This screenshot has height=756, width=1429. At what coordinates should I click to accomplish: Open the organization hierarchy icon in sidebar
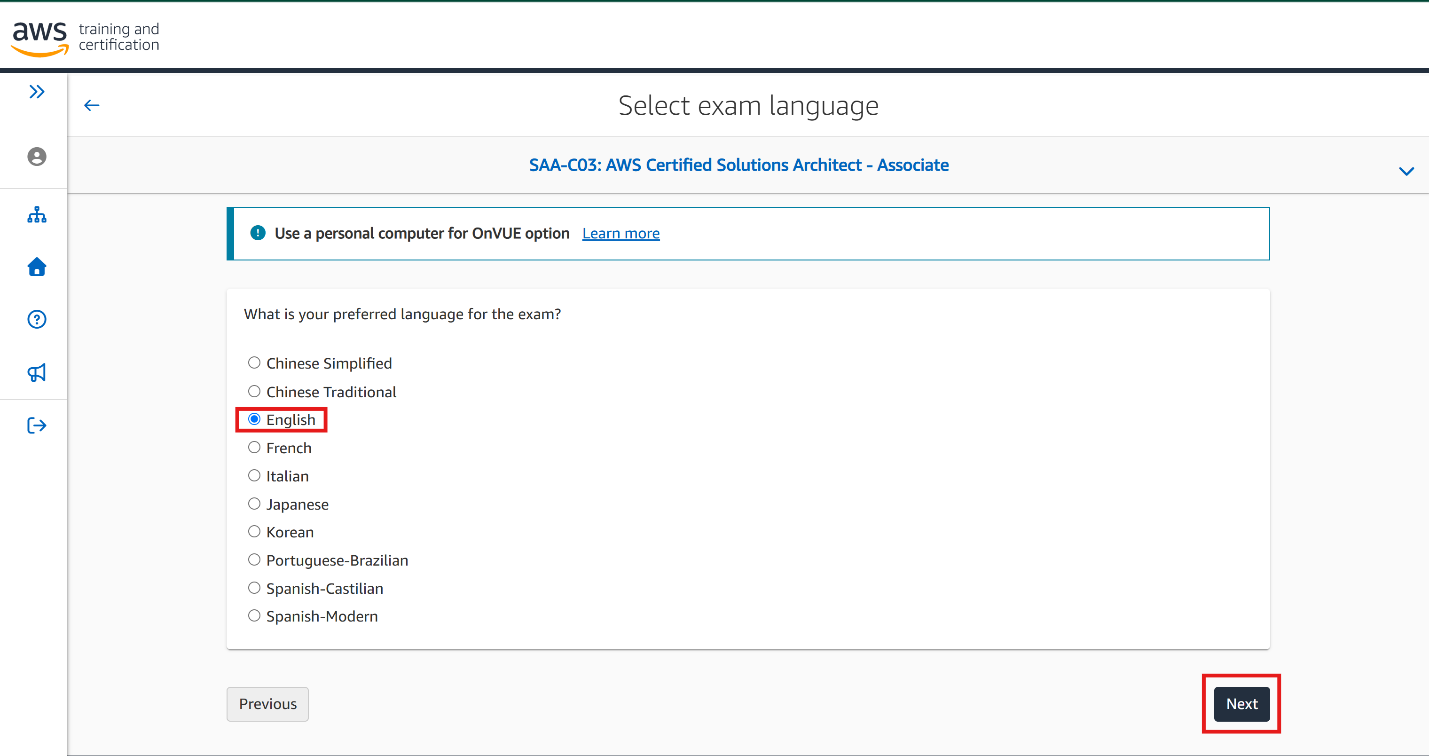(x=37, y=215)
